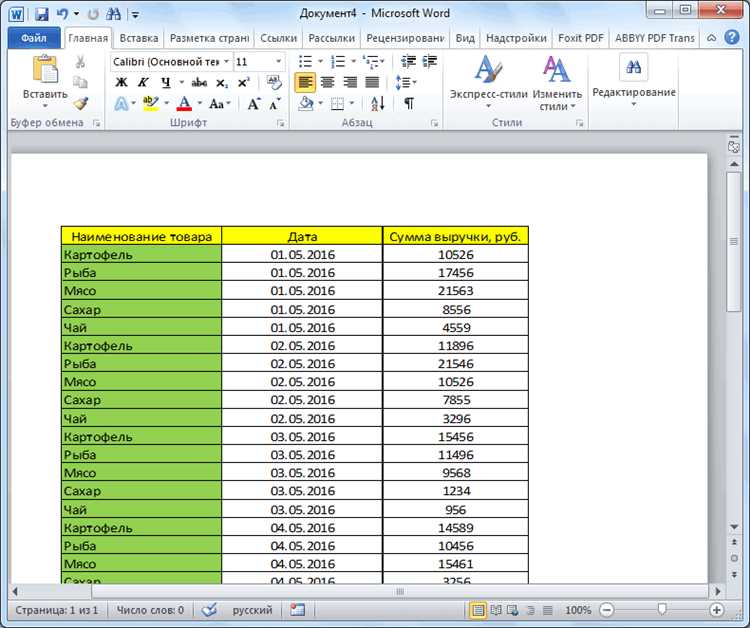Click the Word Help question icon

tap(732, 37)
